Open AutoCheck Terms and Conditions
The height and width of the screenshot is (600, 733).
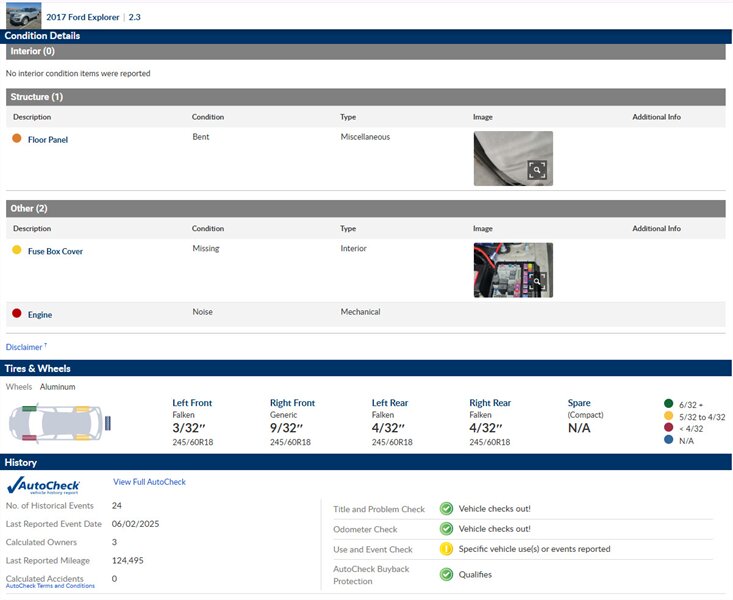pos(50,586)
